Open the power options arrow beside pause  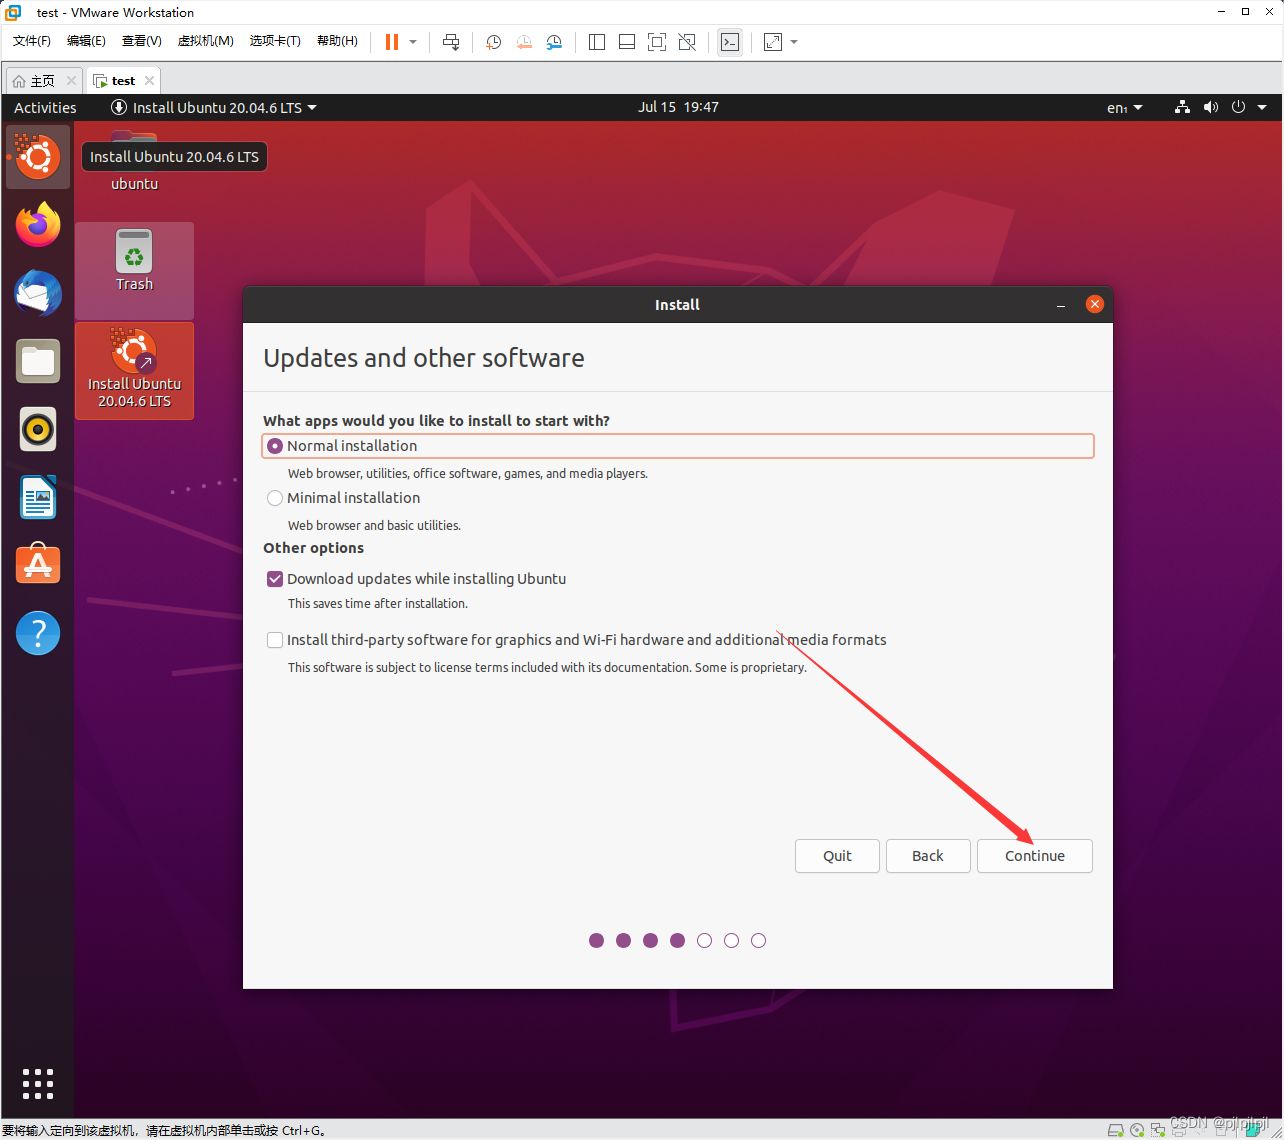tap(413, 42)
